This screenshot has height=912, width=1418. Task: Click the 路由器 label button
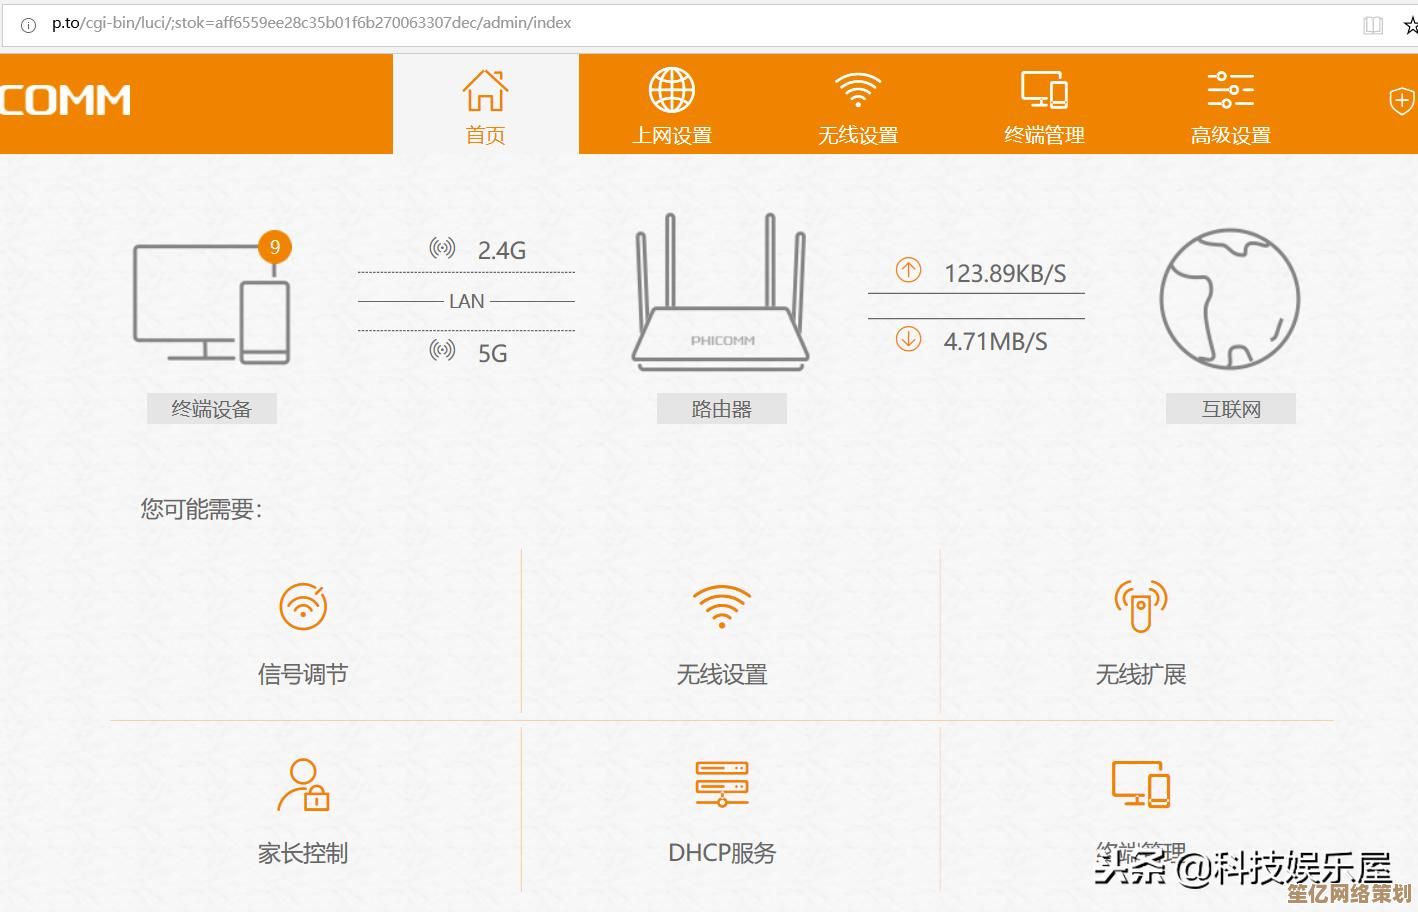[721, 409]
